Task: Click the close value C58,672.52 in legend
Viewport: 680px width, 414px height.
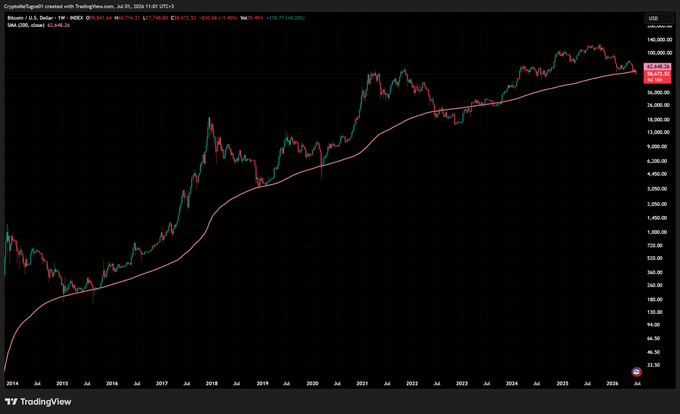Action: pyautogui.click(x=183, y=18)
